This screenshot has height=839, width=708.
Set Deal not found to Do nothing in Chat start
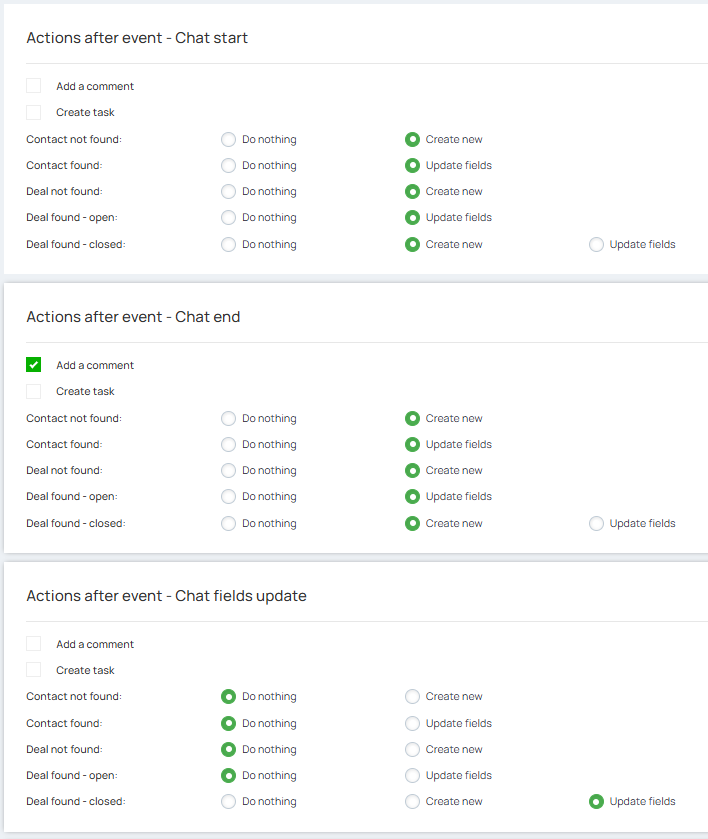[x=228, y=191]
